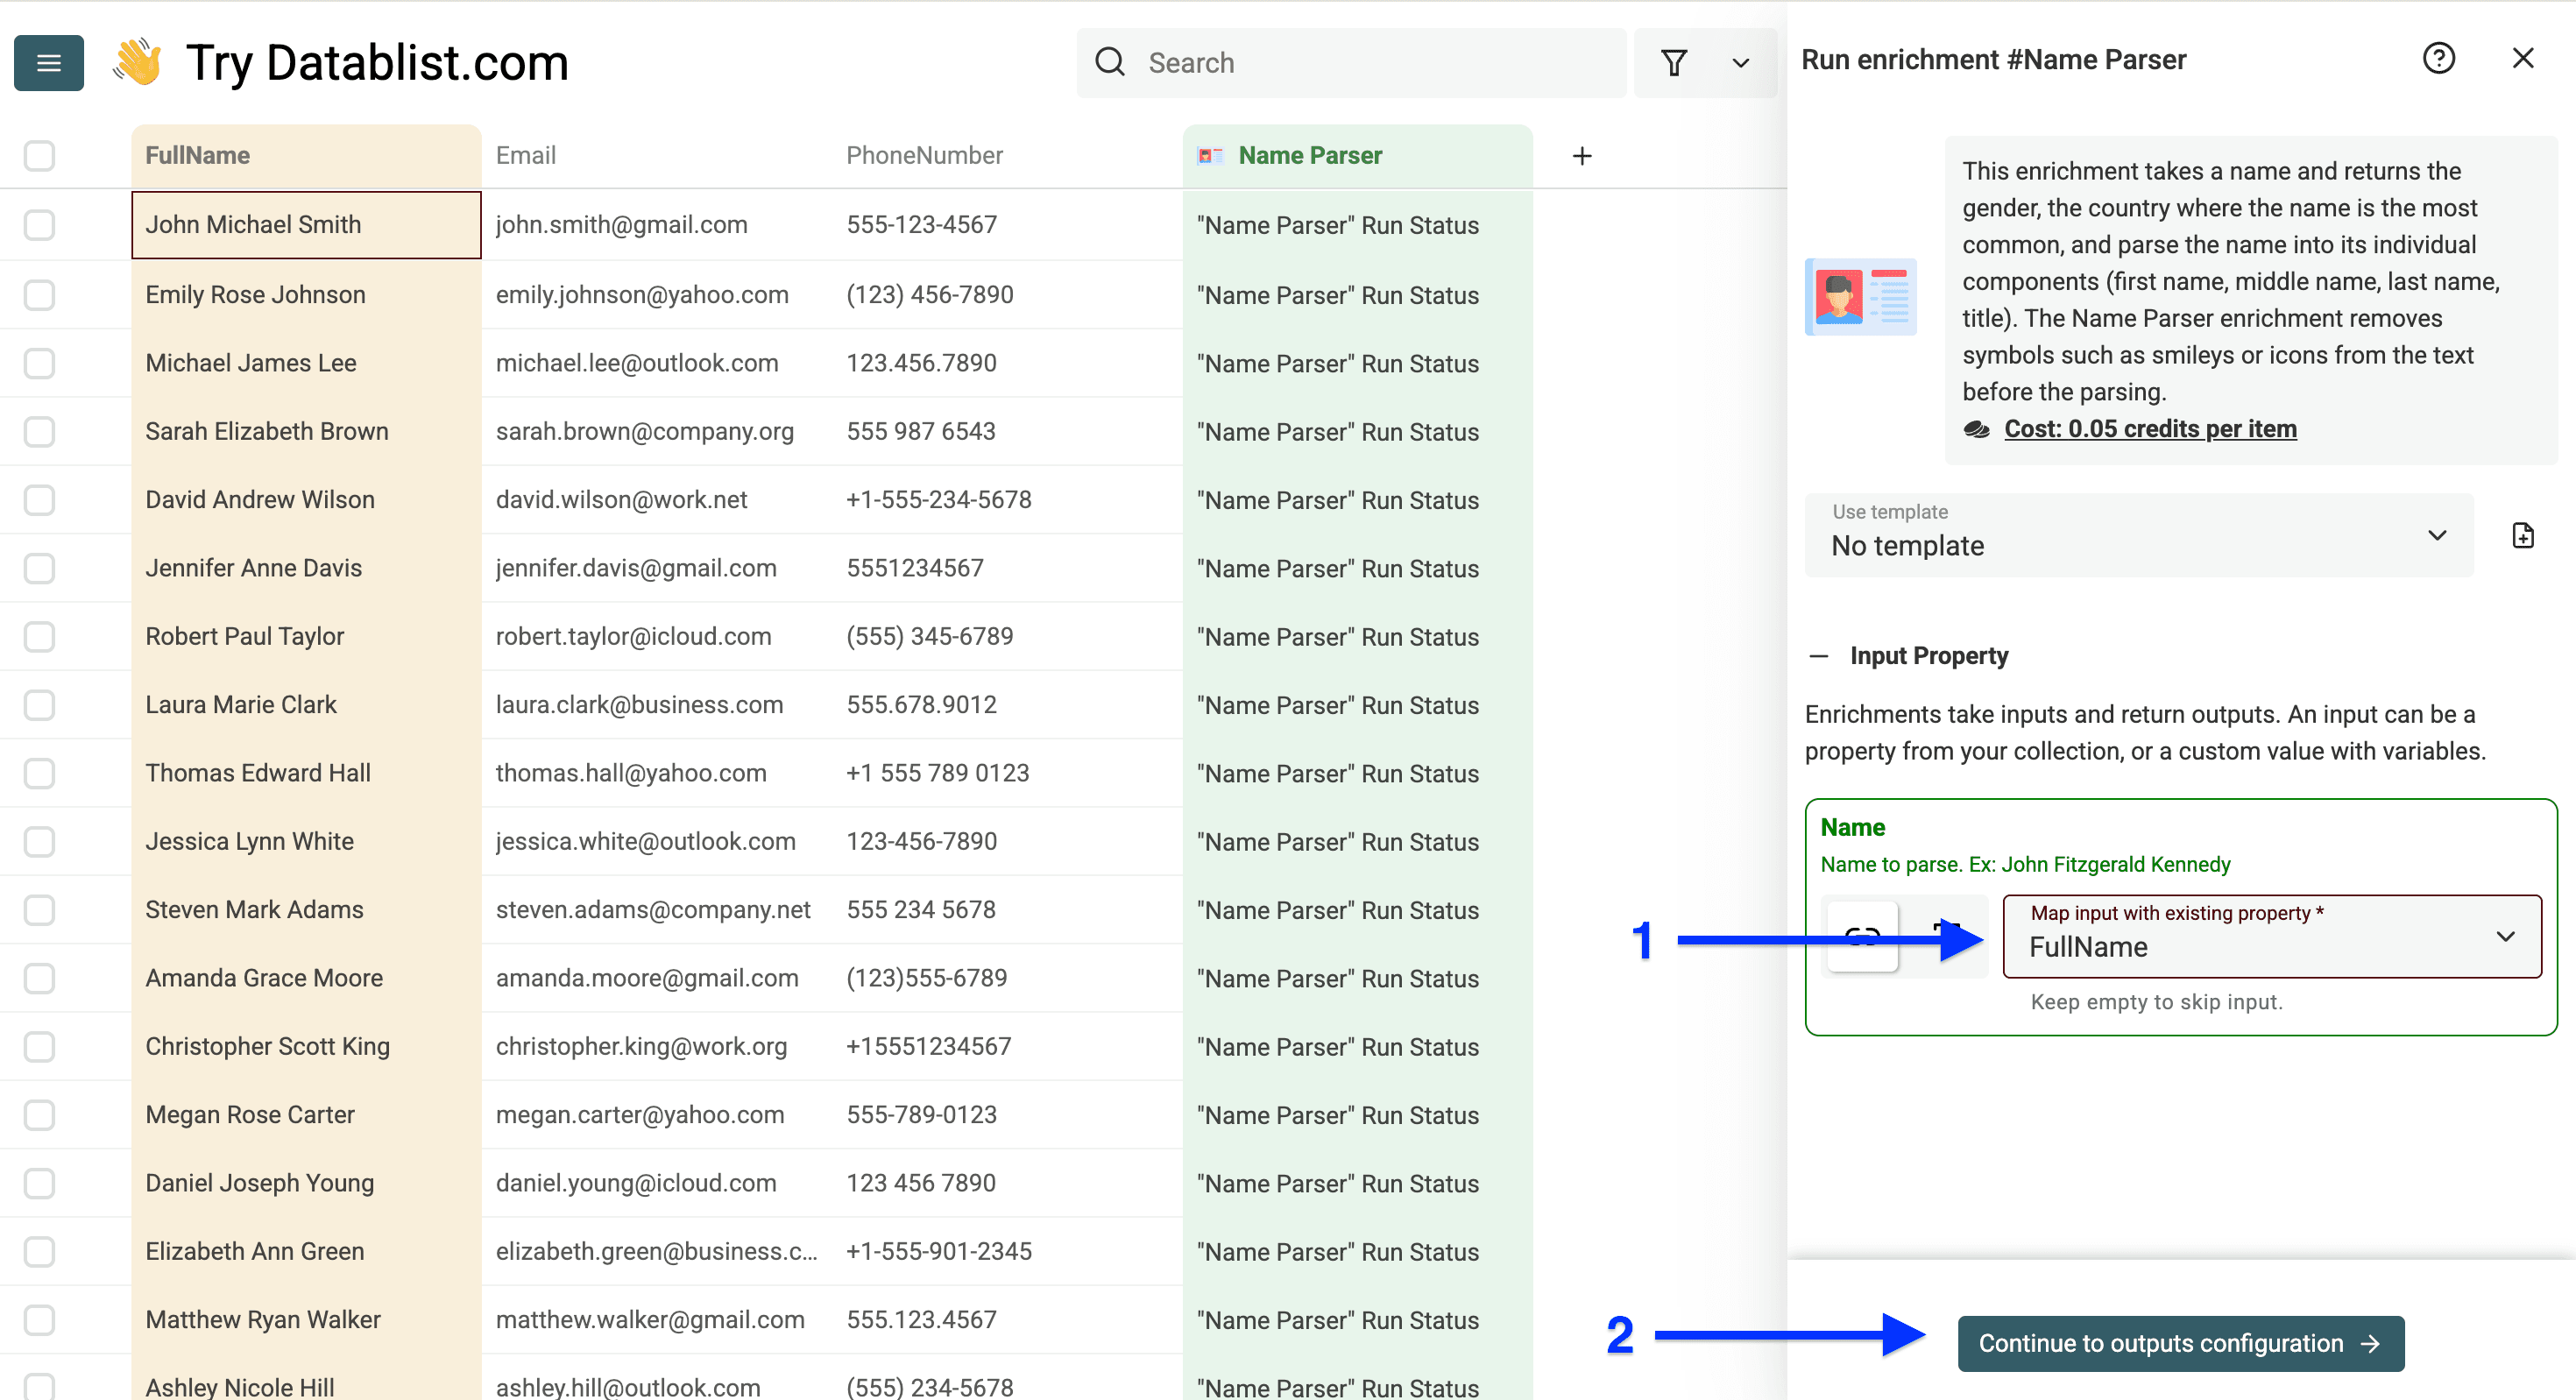
Task: Click the Name Parser column badge icon
Action: (x=1210, y=156)
